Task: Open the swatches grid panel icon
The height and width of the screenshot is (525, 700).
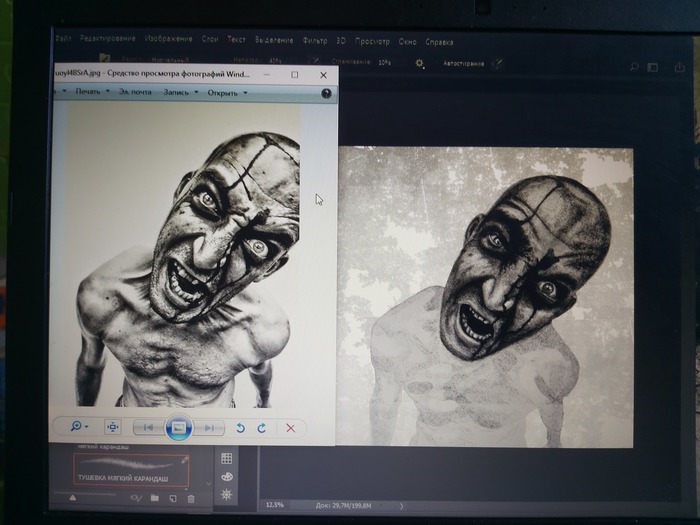Action: pos(227,458)
